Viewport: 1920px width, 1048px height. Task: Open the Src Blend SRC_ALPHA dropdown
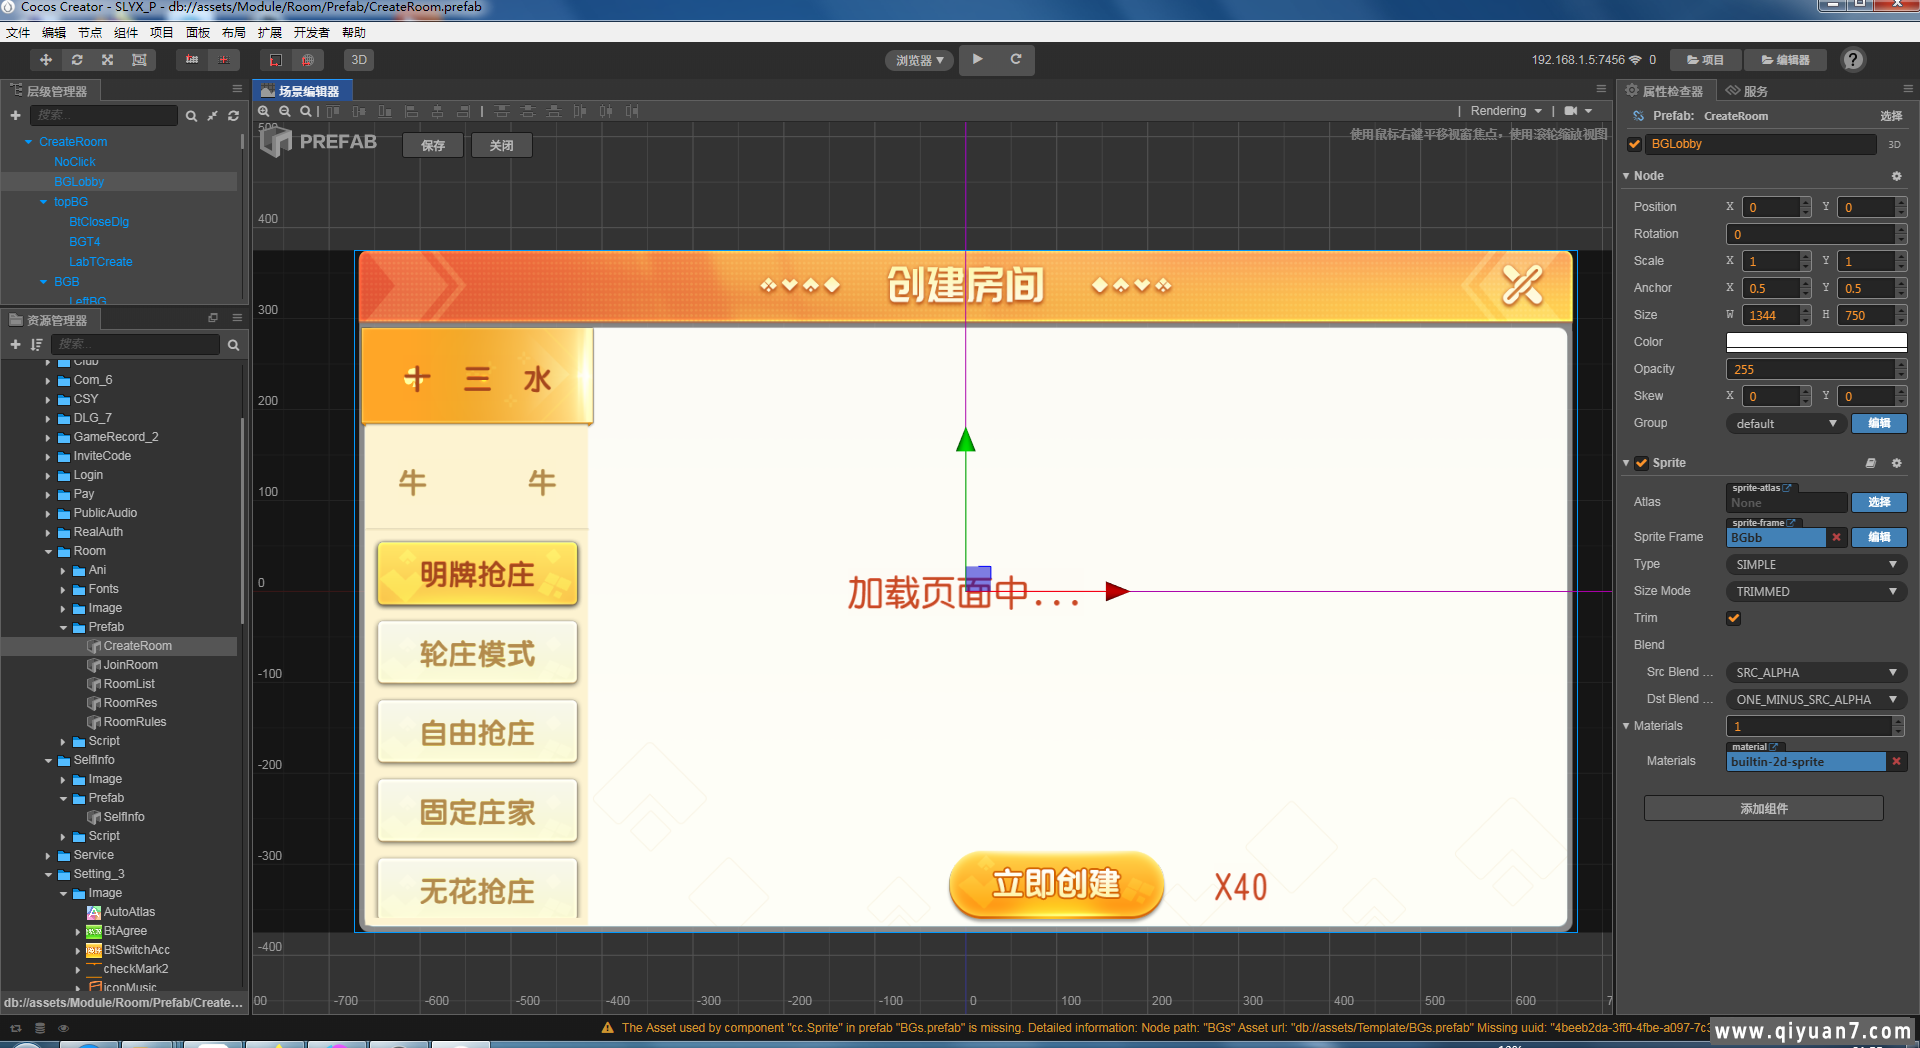point(1815,673)
